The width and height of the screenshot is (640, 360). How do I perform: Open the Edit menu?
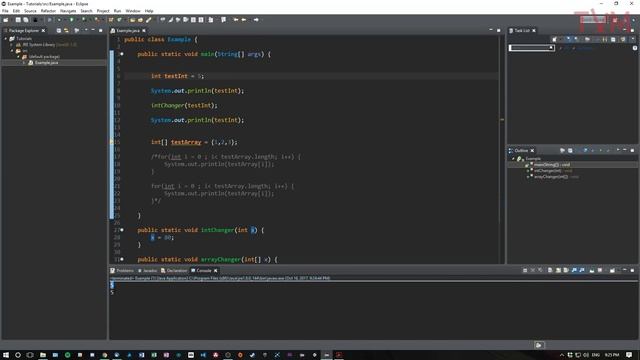tap(16, 11)
